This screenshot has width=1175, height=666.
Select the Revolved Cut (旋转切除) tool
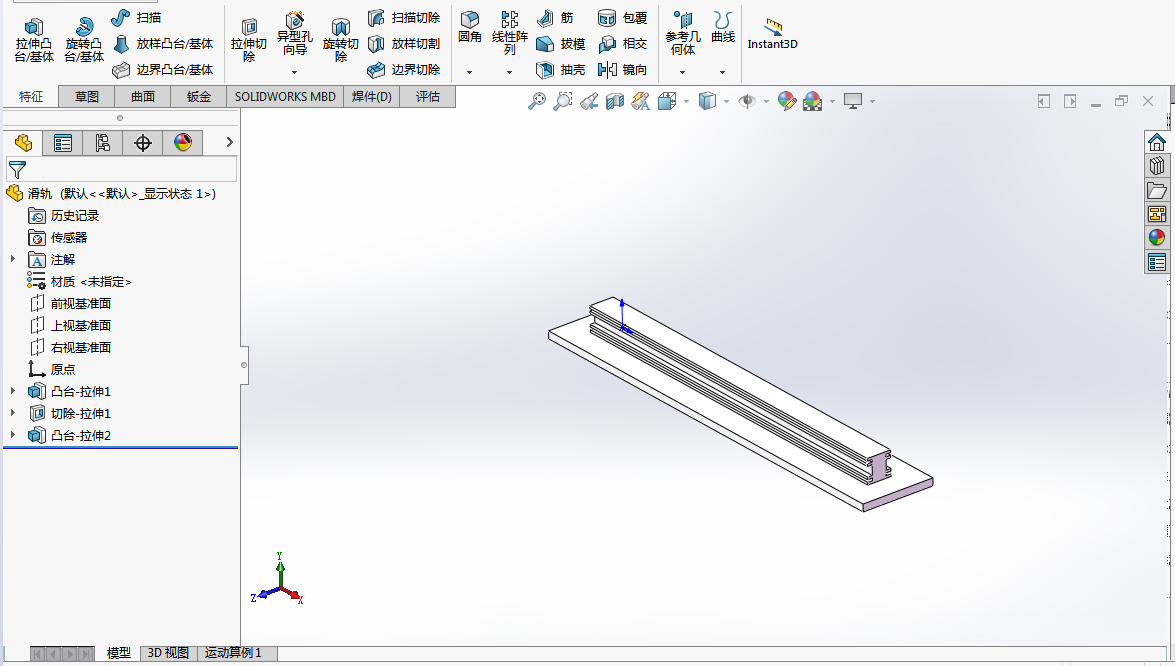click(341, 40)
